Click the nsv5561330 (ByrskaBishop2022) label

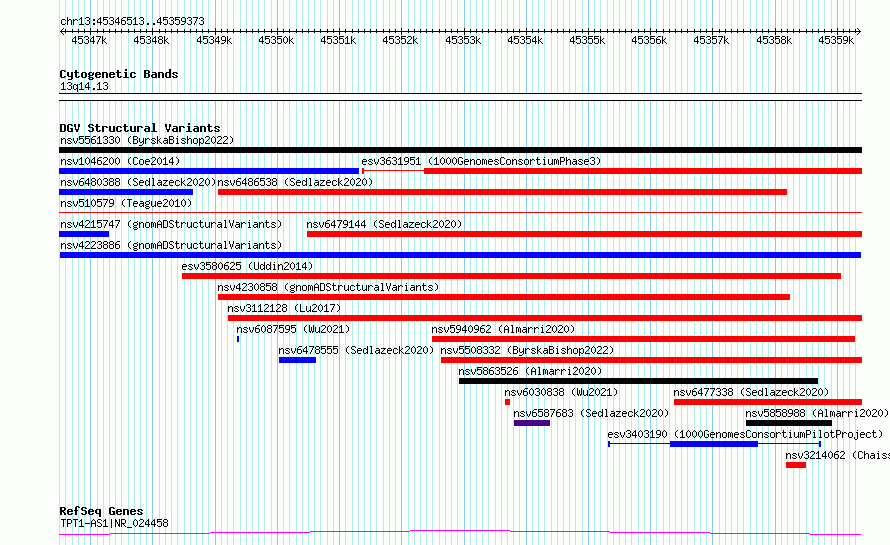pos(147,140)
